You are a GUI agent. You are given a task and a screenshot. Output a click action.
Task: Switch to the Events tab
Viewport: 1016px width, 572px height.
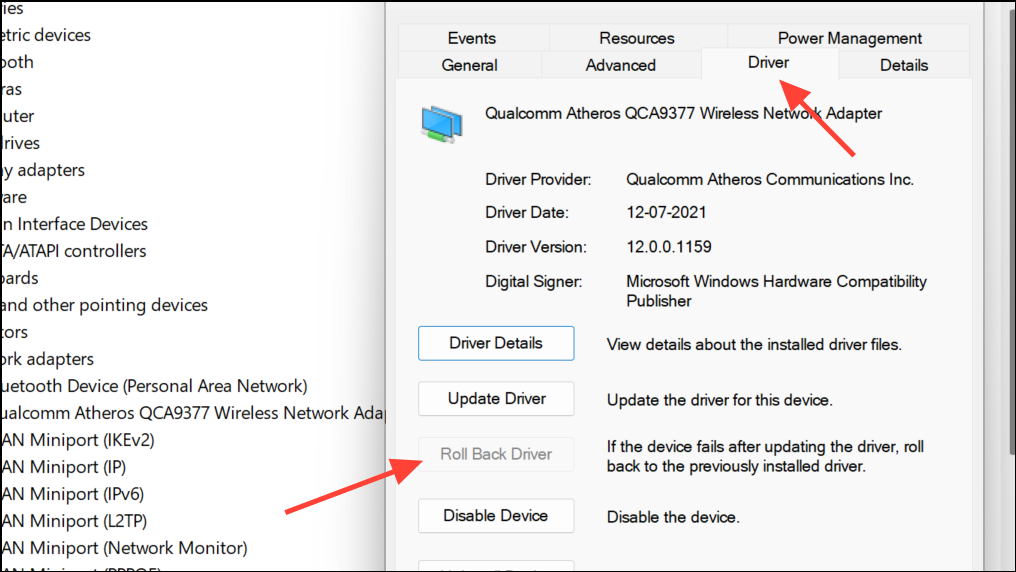pos(471,38)
